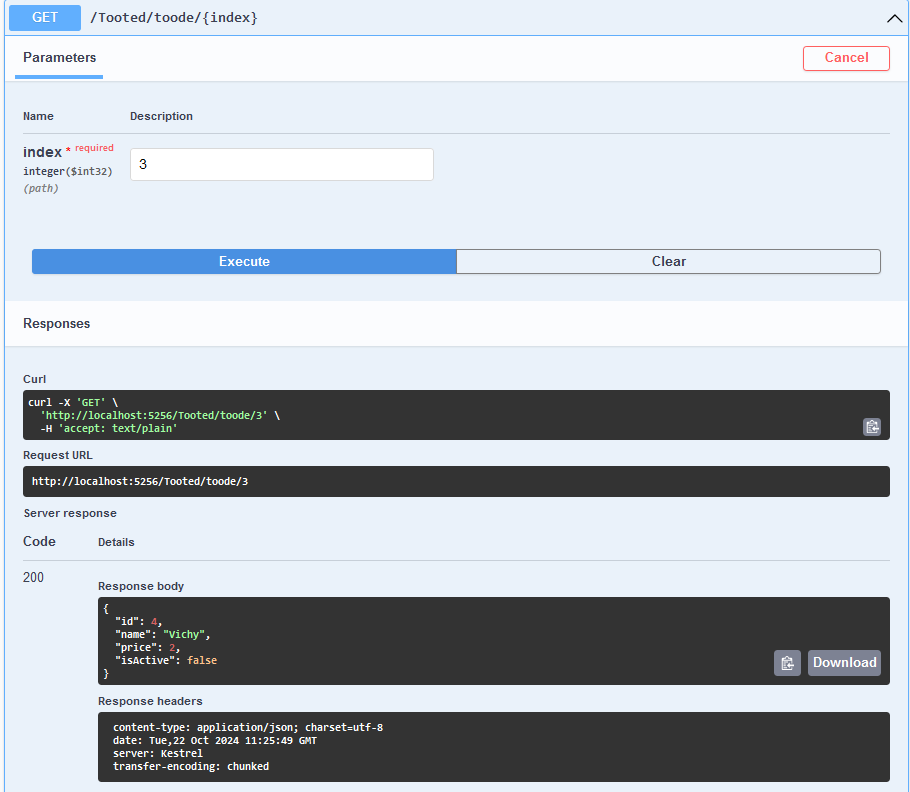Viewport: 910px width, 792px height.
Task: Click the Responses section heading
Action: (56, 324)
